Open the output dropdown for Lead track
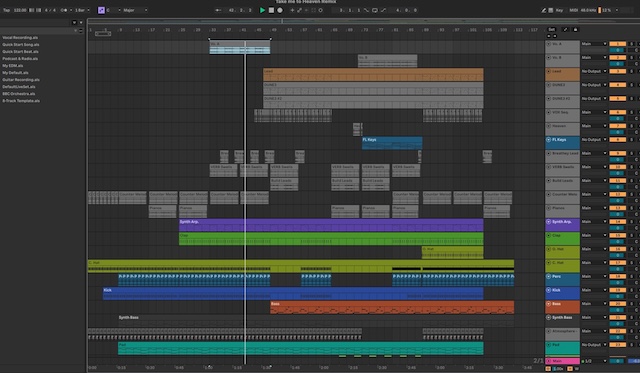This screenshot has height=373, width=640. pyautogui.click(x=594, y=71)
